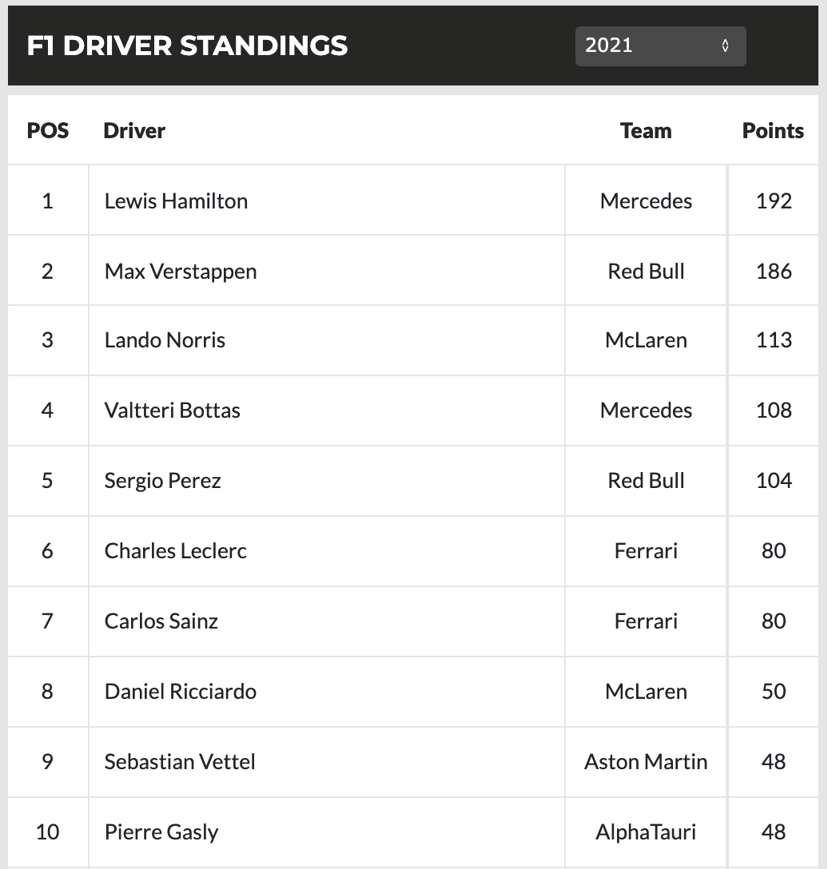Select driver Max Verstappen
The width and height of the screenshot is (827, 869).
pos(180,271)
